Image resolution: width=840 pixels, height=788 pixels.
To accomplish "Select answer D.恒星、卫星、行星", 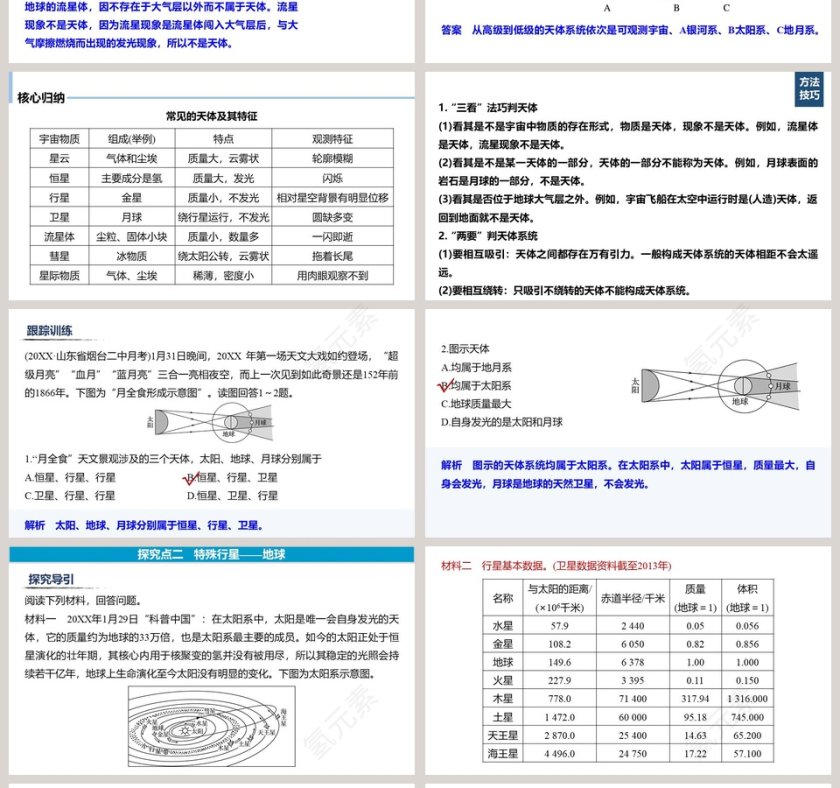I will tap(232, 495).
